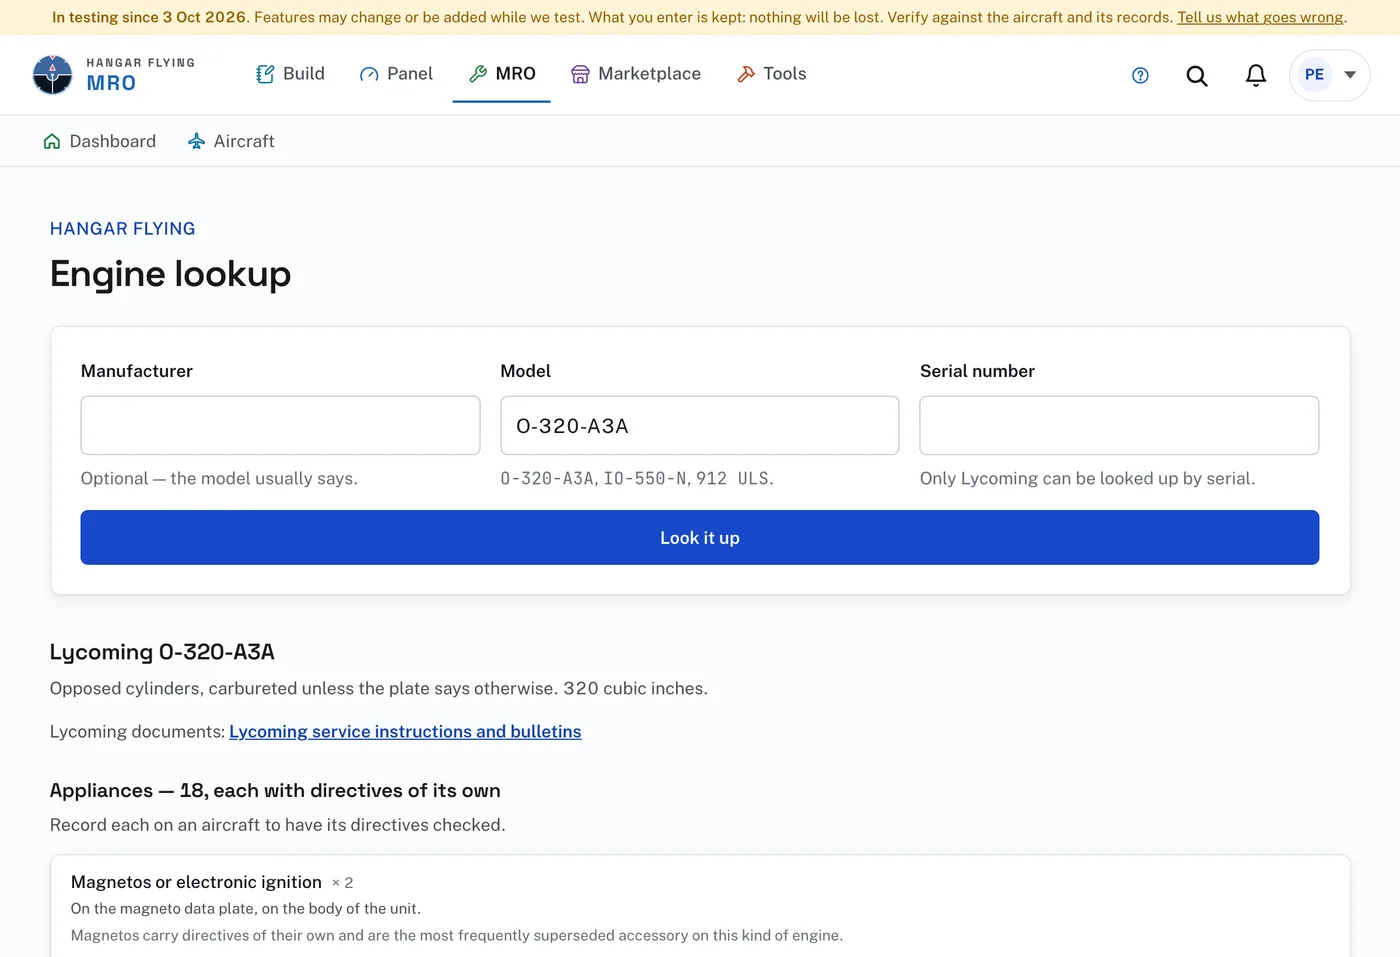Viewport: 1400px width, 957px height.
Task: Expand the PE account dropdown arrow
Action: (1350, 75)
